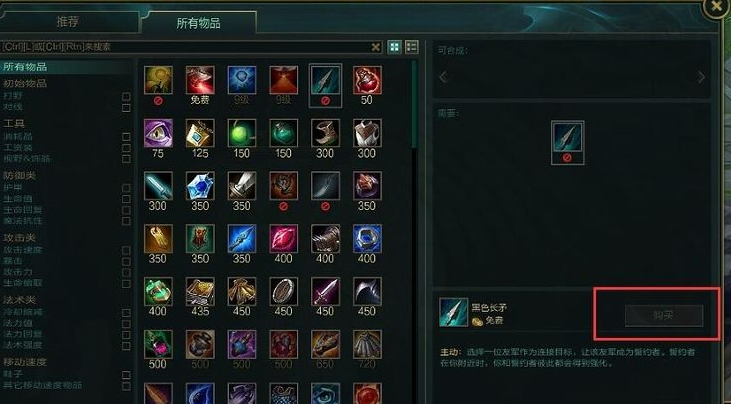Select the long sword item priced 300
The width and height of the screenshot is (731, 404).
pyautogui.click(x=158, y=185)
